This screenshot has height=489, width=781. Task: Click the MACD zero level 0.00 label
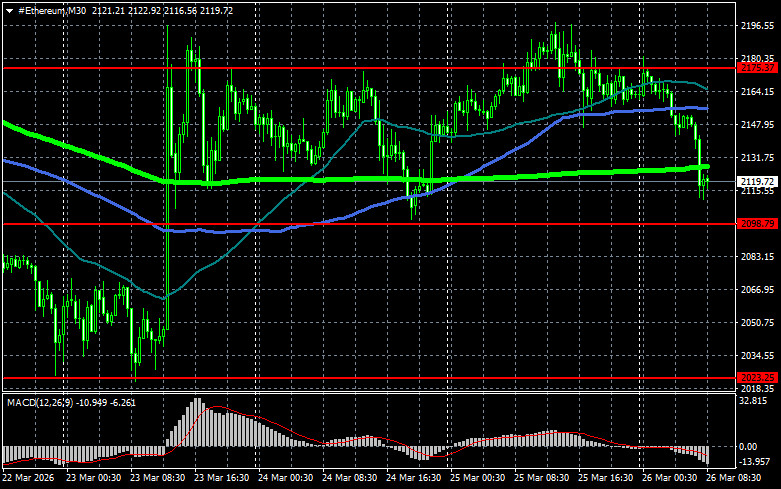[748, 447]
